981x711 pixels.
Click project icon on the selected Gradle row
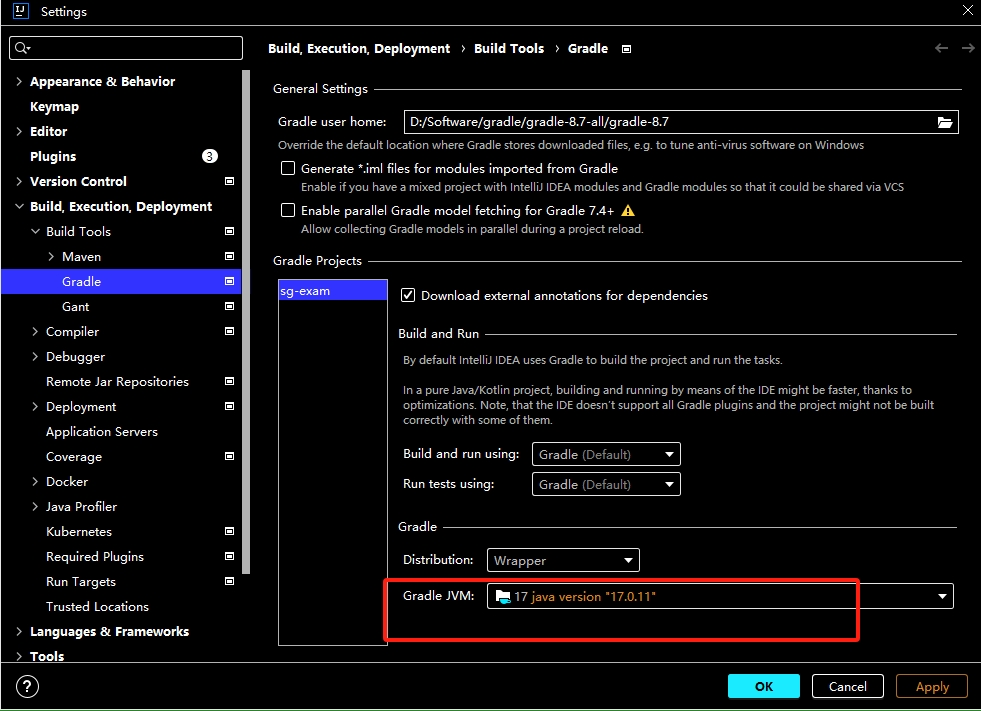230,281
